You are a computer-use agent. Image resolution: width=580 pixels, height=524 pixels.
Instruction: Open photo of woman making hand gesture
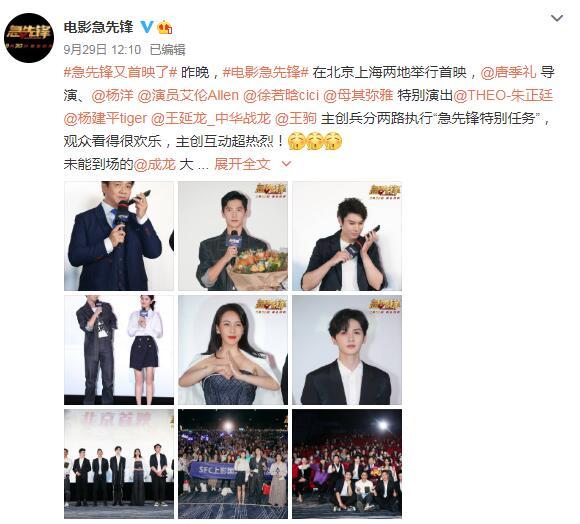click(x=233, y=350)
